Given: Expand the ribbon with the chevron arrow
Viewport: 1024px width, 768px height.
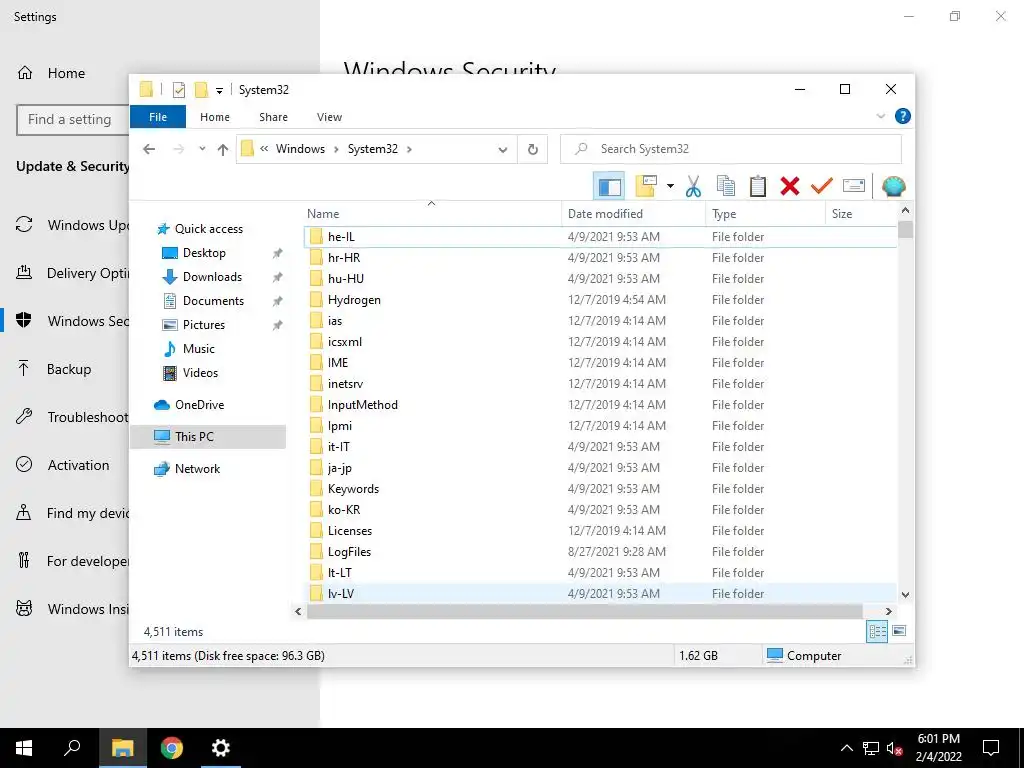Looking at the screenshot, I should coord(880,116).
